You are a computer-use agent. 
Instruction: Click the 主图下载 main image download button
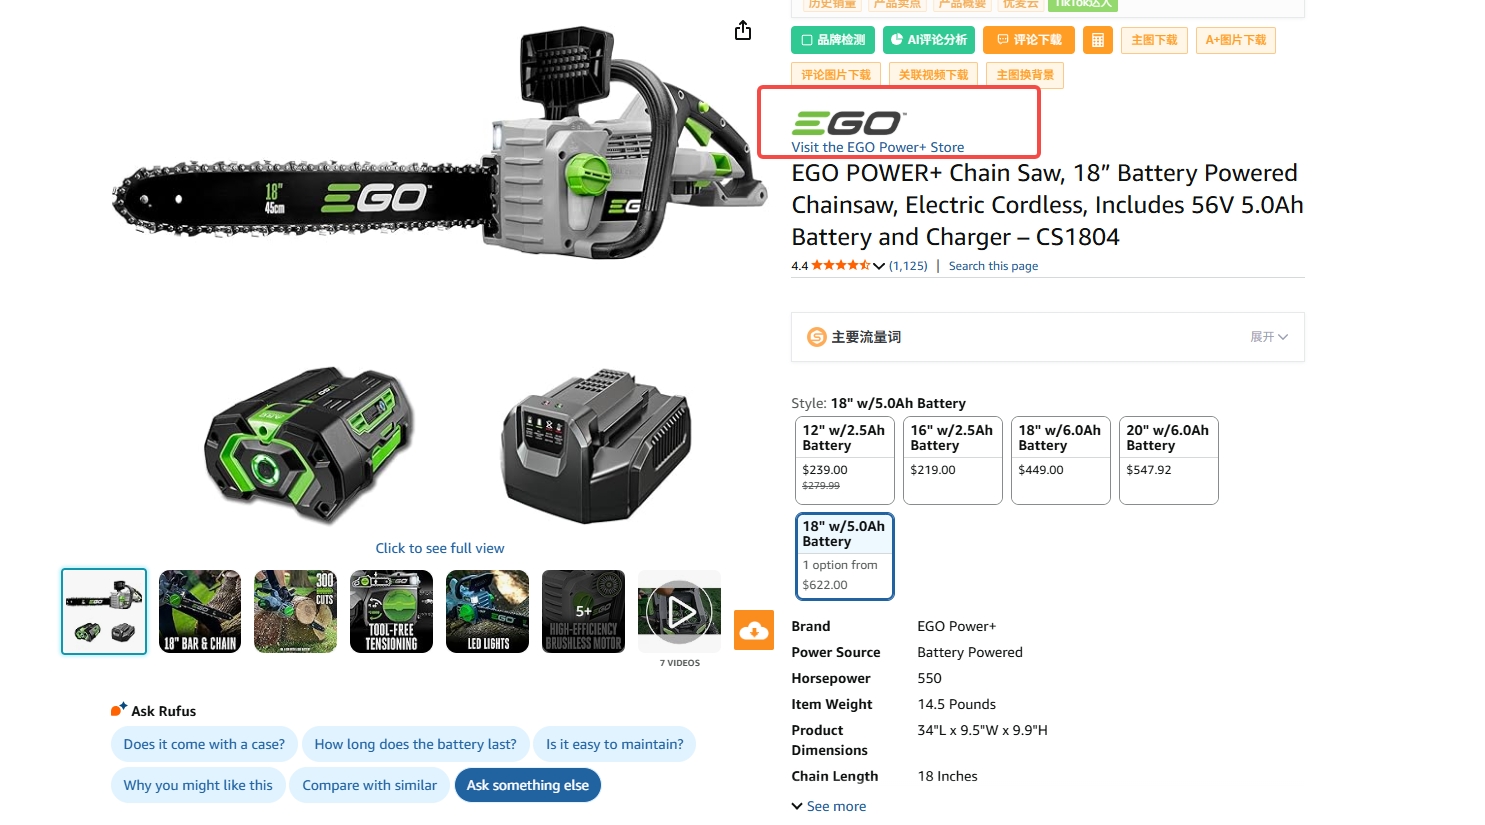click(x=1154, y=40)
